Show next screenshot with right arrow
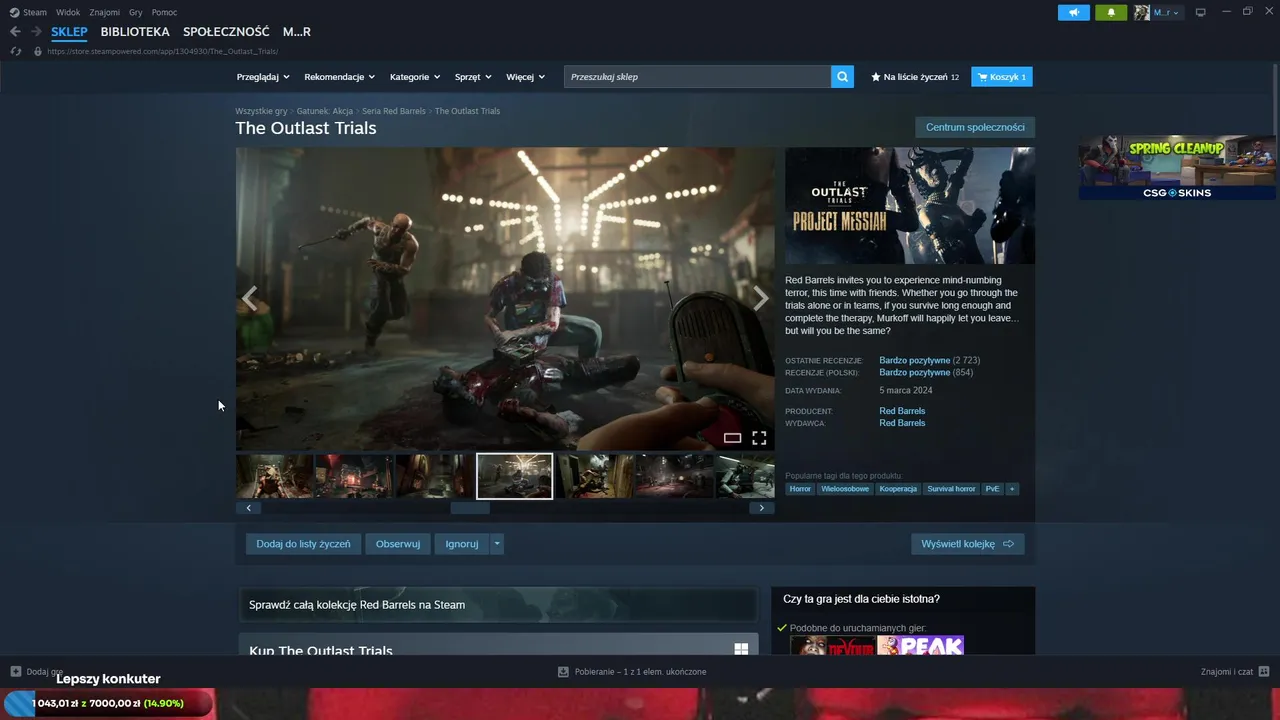 click(x=761, y=298)
